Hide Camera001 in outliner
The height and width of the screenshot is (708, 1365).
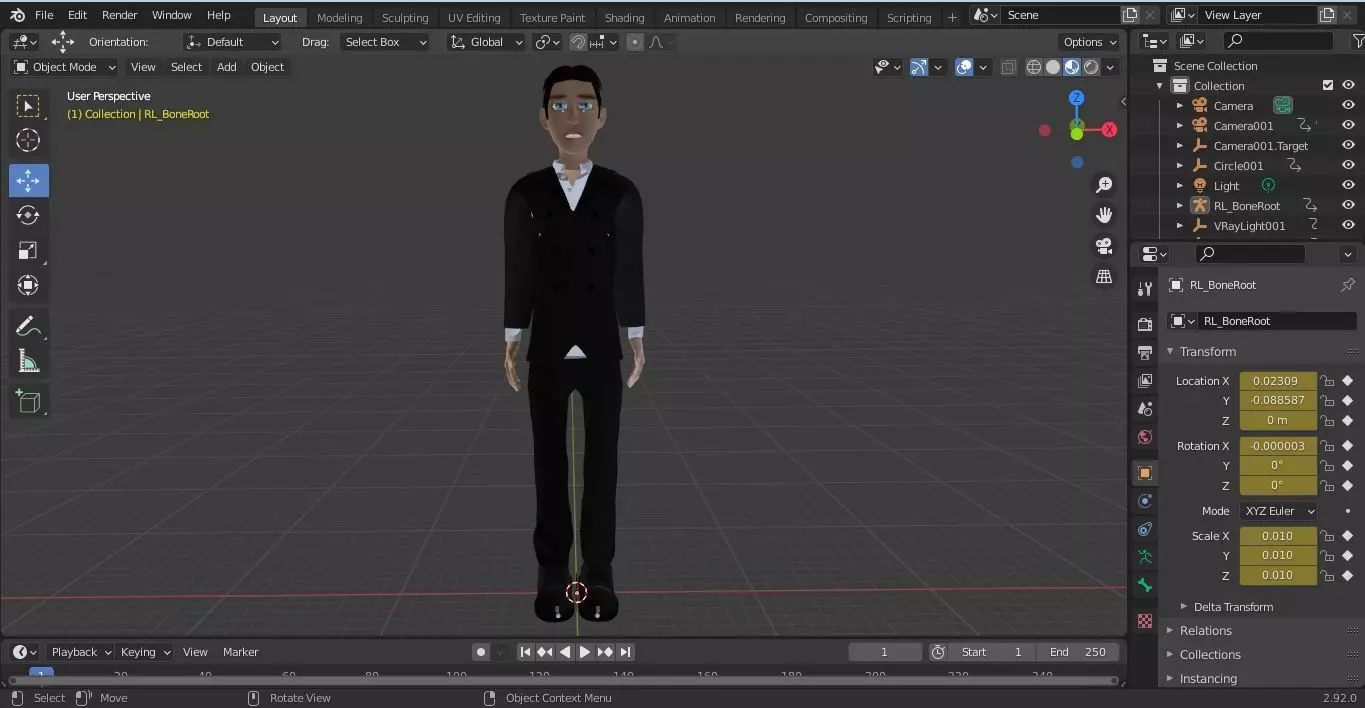point(1348,125)
